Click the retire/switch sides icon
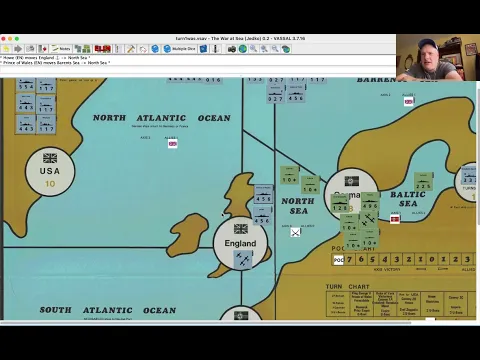 [43, 49]
